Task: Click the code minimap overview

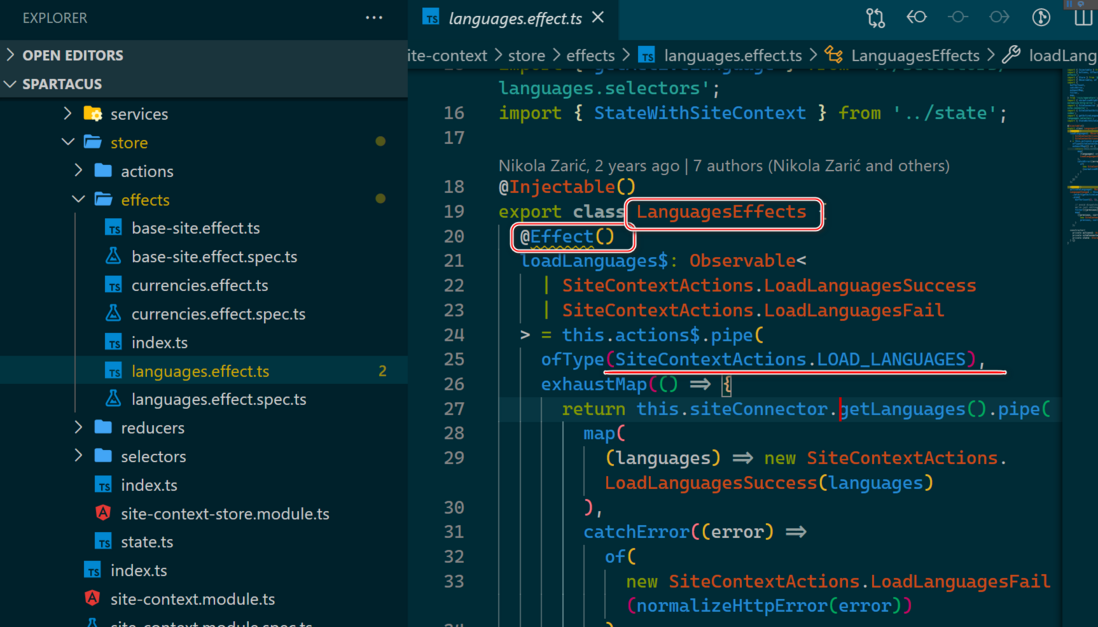Action: coord(1082,154)
